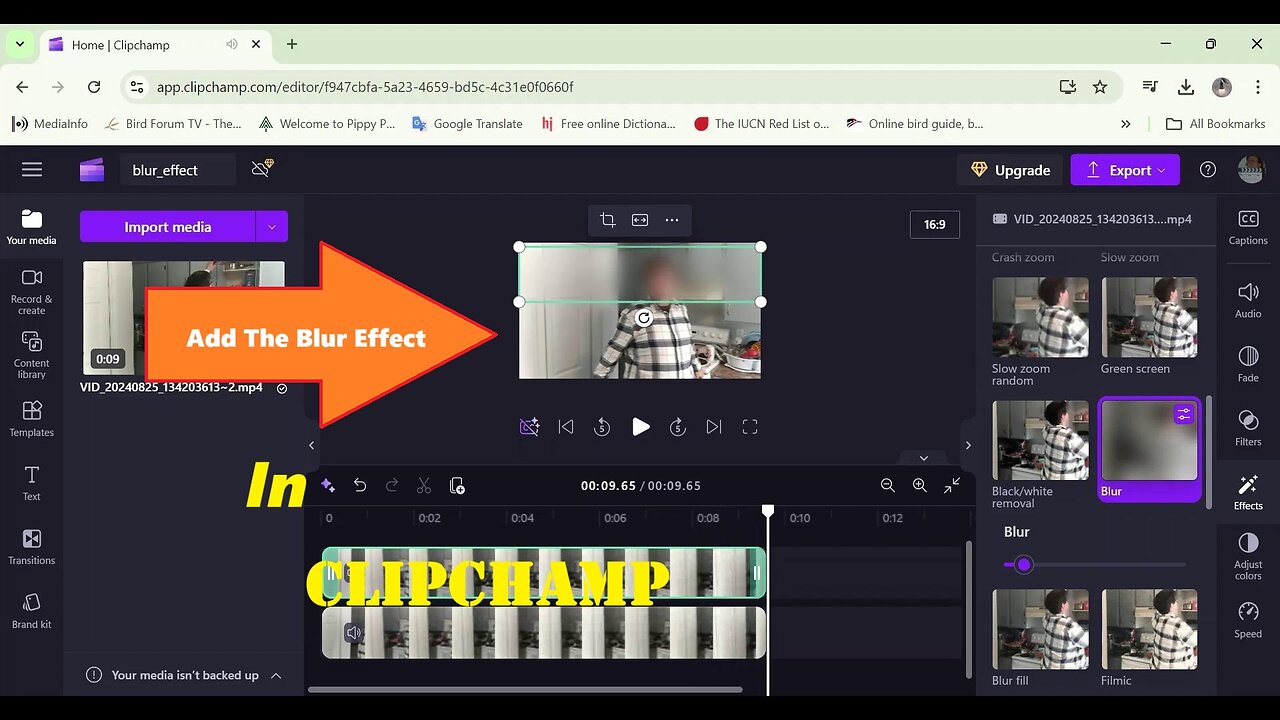Select the Filmic effect
This screenshot has height=720, width=1280.
pos(1150,638)
